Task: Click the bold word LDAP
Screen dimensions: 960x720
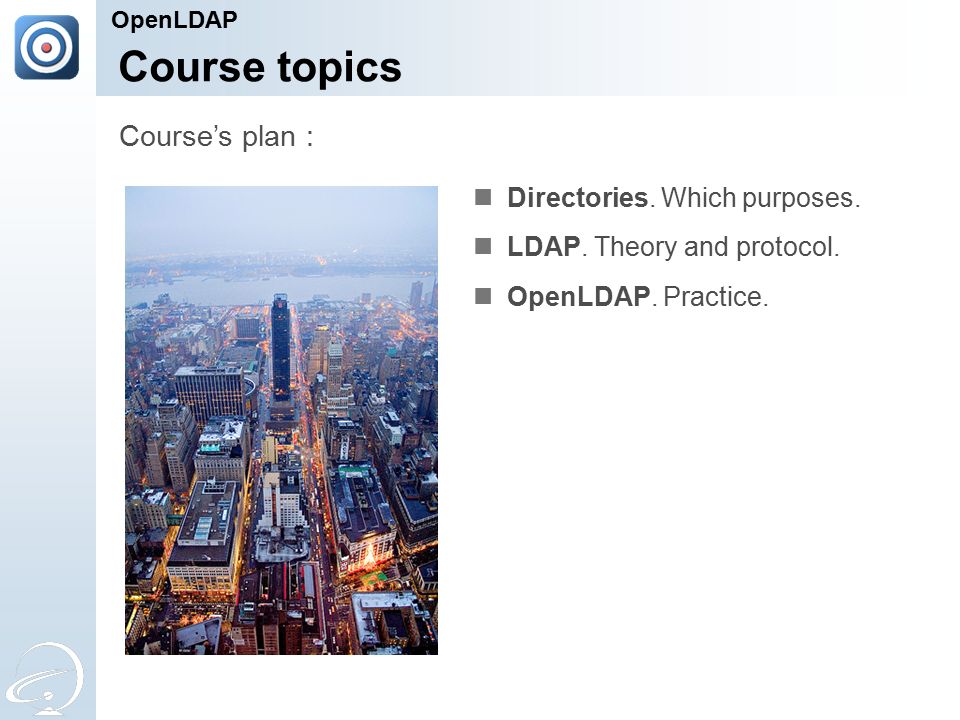Action: 544,247
